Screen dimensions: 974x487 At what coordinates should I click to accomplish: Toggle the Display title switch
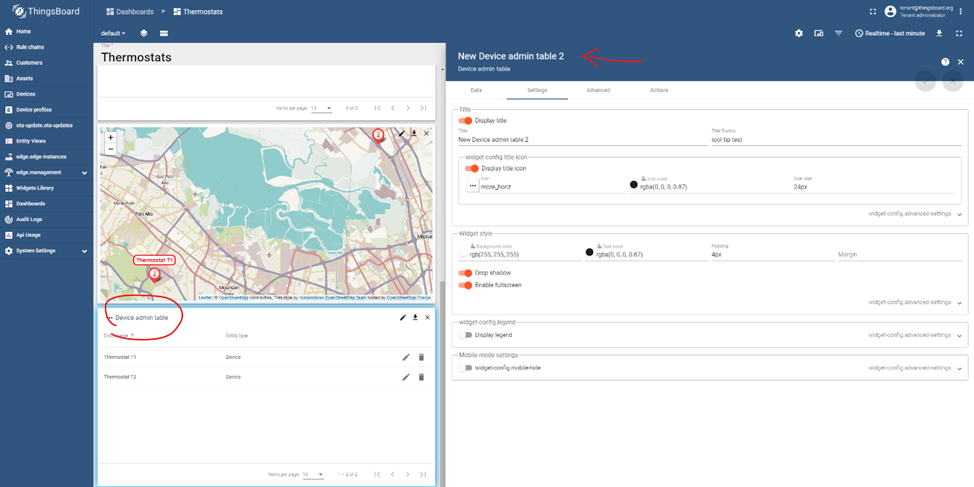click(465, 121)
